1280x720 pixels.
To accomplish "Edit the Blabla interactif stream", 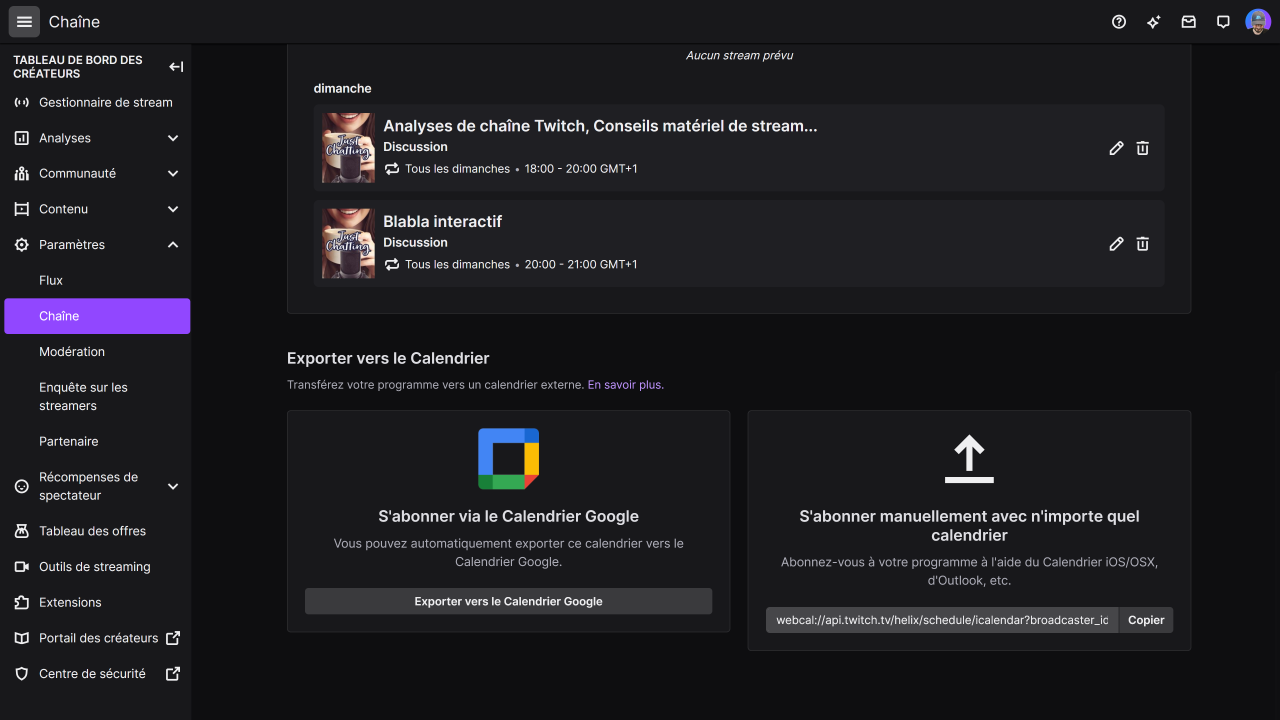I will coord(1116,244).
